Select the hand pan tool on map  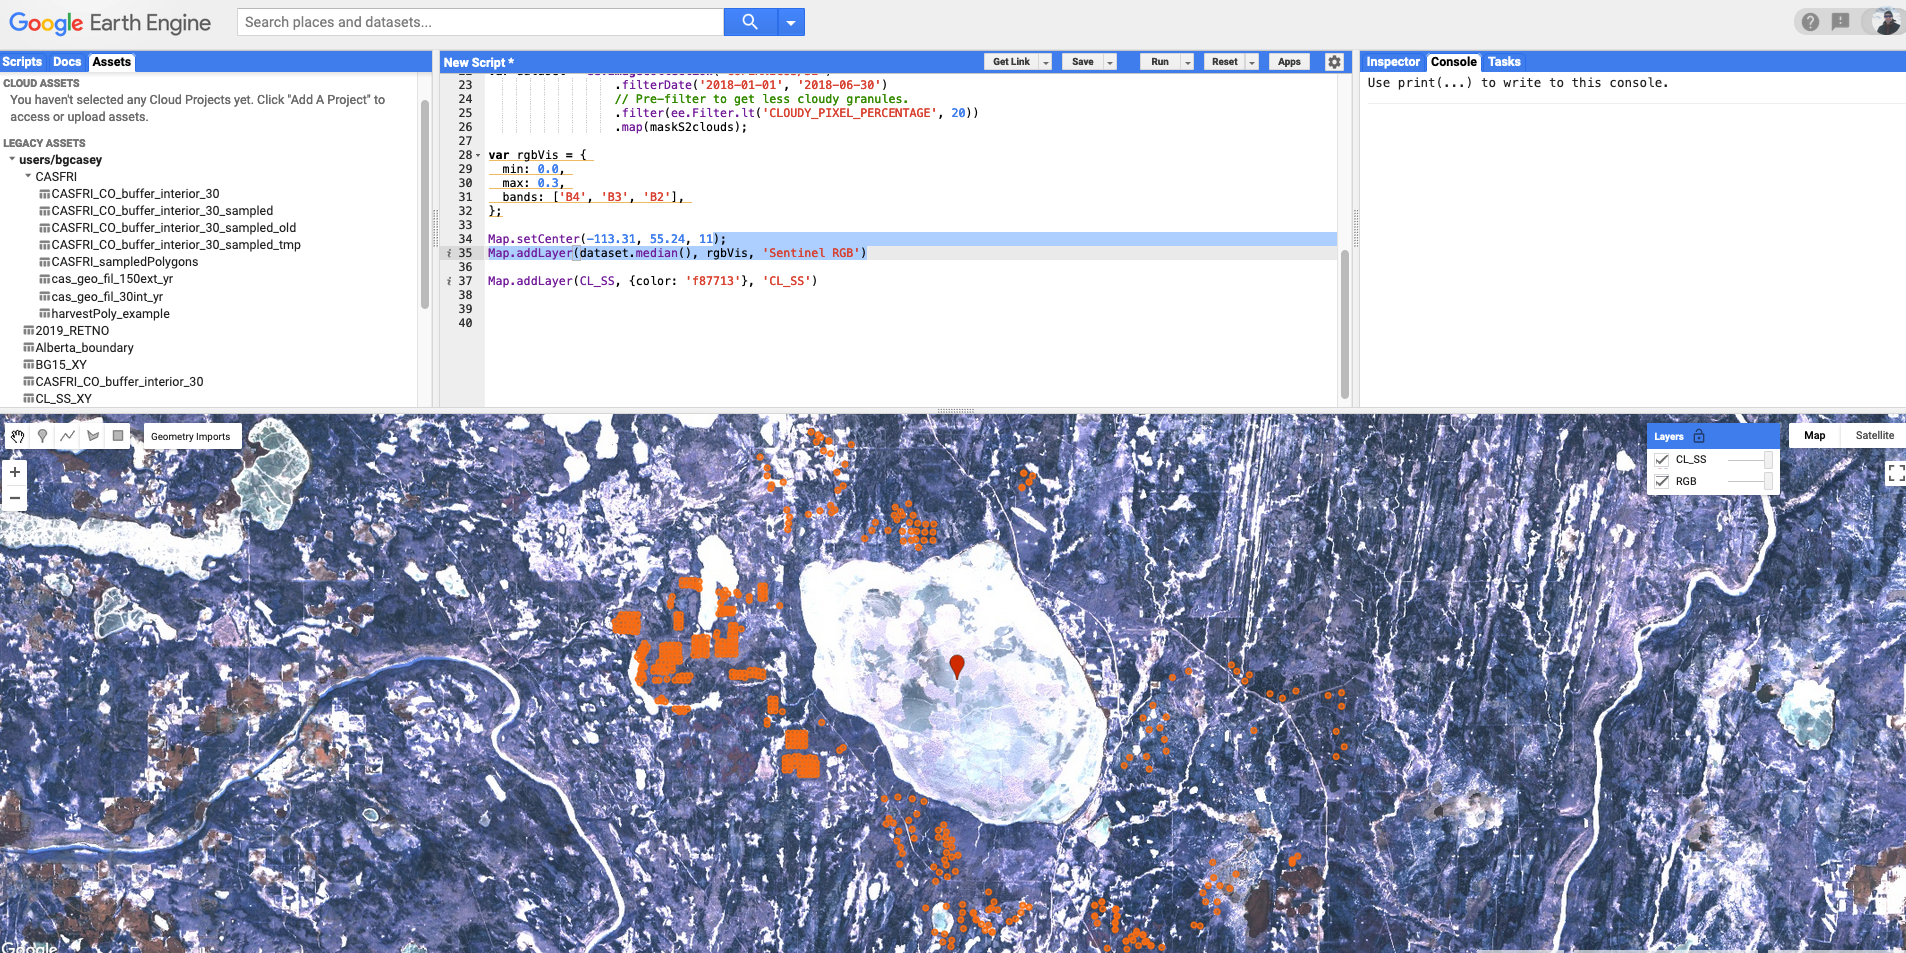click(x=18, y=436)
